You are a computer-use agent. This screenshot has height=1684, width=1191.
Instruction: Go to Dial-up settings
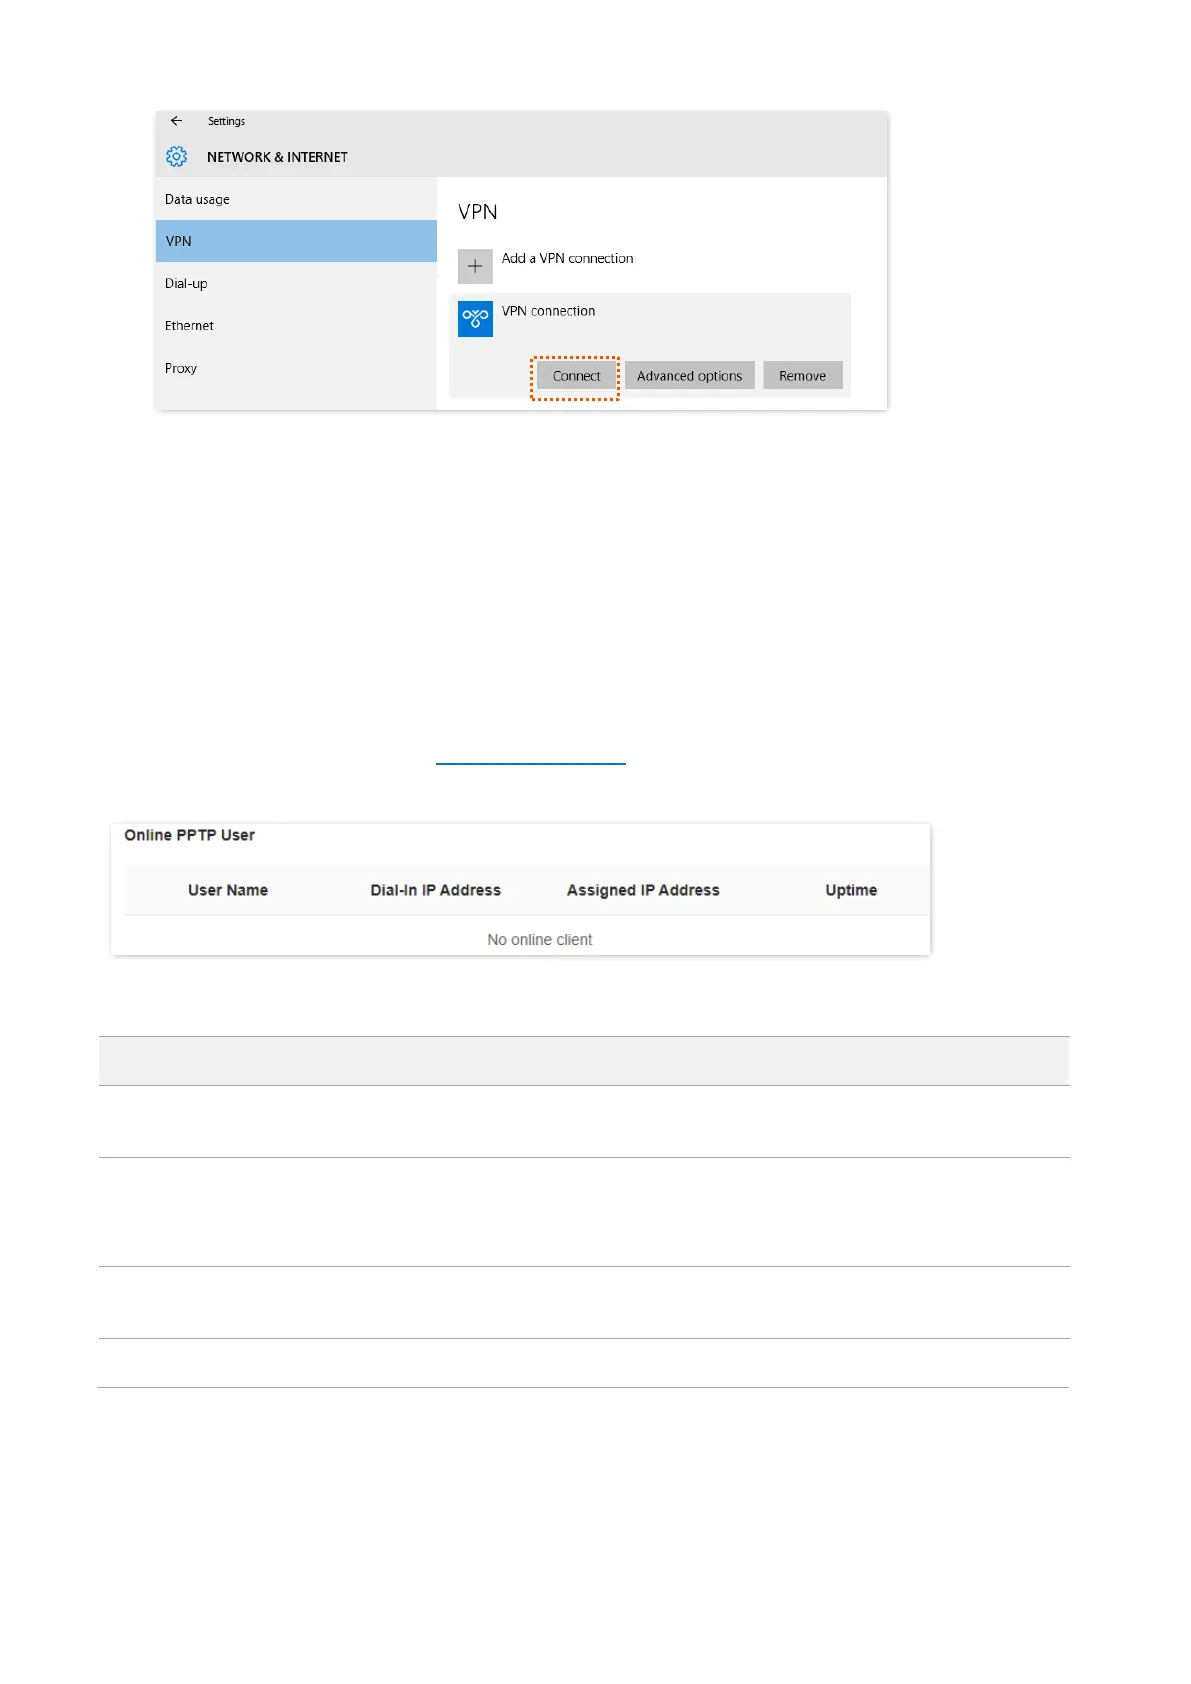click(x=186, y=284)
